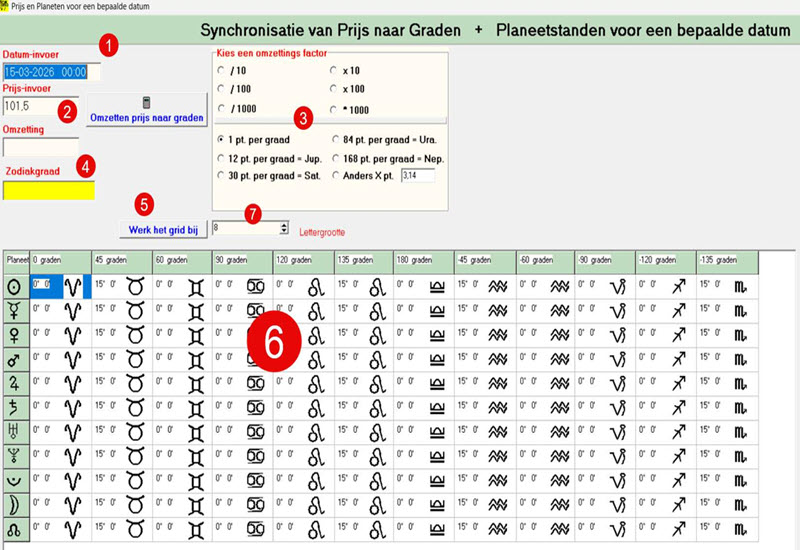The width and height of the screenshot is (800, 550).
Task: Click Gemini symbol in Sun row
Action: (x=196, y=288)
